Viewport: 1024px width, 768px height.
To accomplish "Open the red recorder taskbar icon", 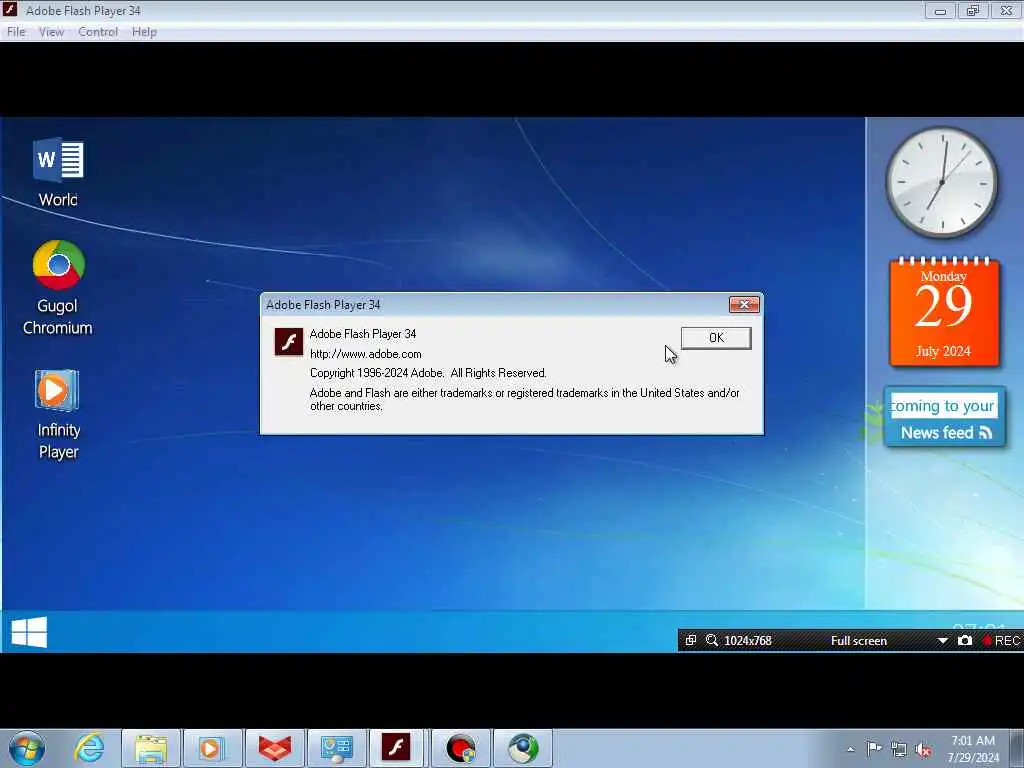I will [x=460, y=749].
